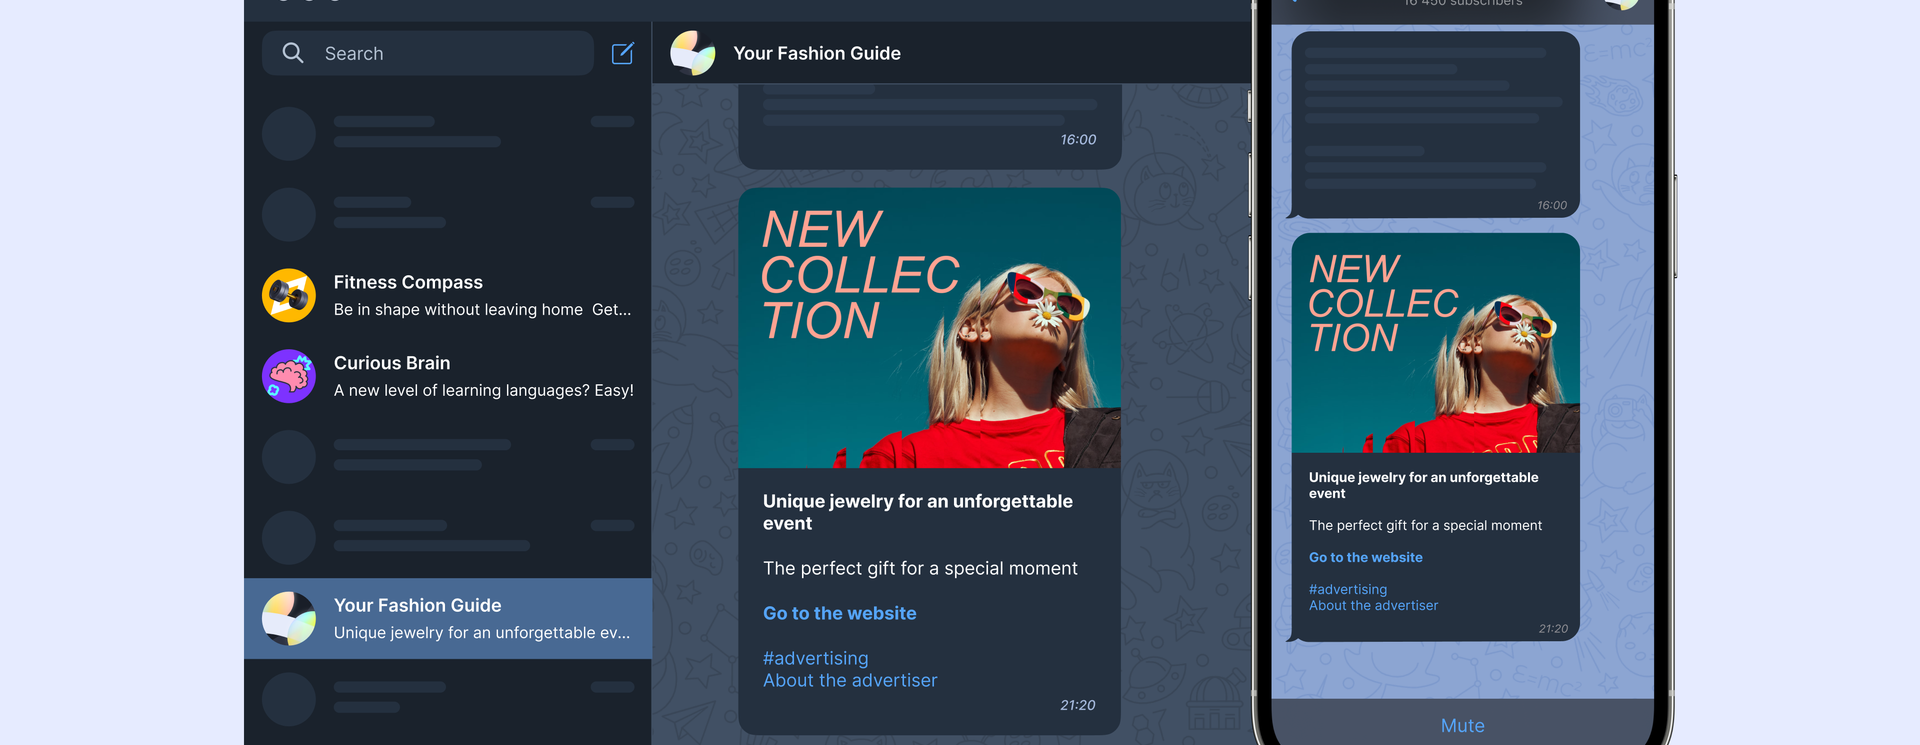Viewport: 1920px width, 745px height.
Task: Click the channel avatar in desktop chat header
Action: coord(693,53)
